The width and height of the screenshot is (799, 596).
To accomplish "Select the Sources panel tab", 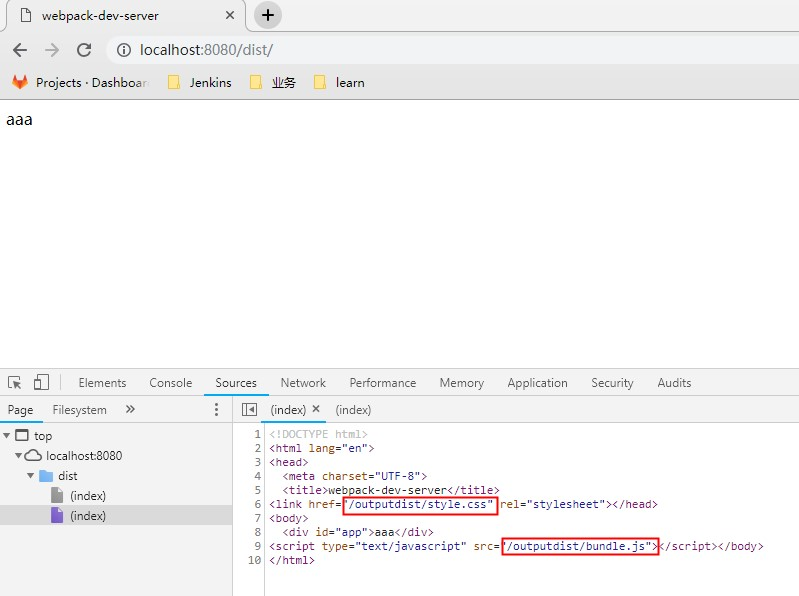I will [236, 383].
